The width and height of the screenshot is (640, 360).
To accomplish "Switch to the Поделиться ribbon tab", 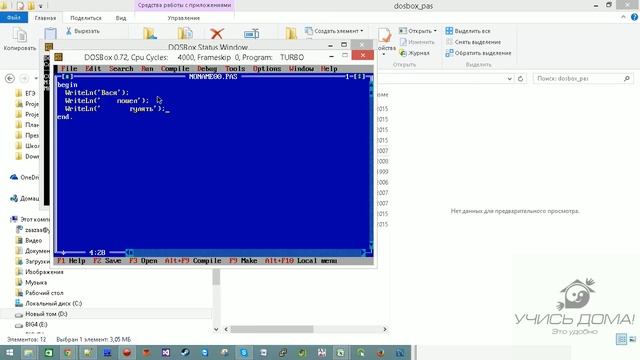I will [86, 18].
